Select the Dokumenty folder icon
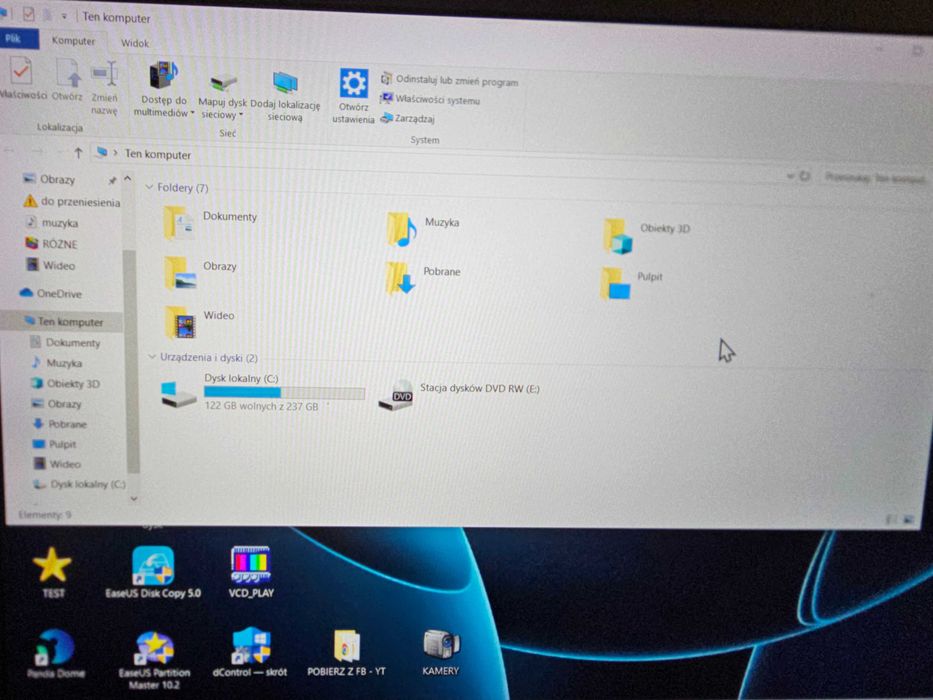The image size is (933, 700). [x=179, y=223]
